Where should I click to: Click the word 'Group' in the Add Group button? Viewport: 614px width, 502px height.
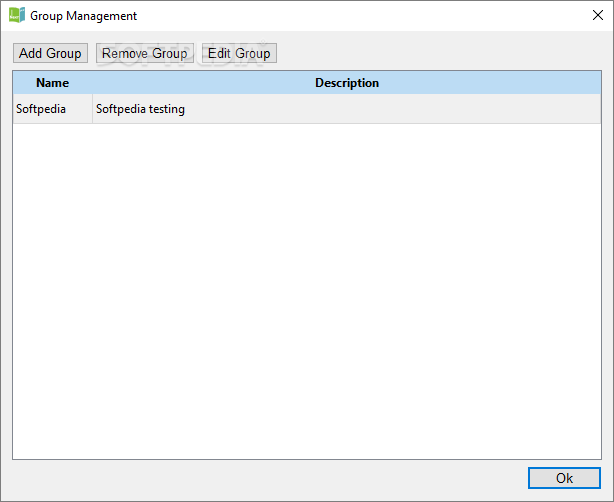63,53
